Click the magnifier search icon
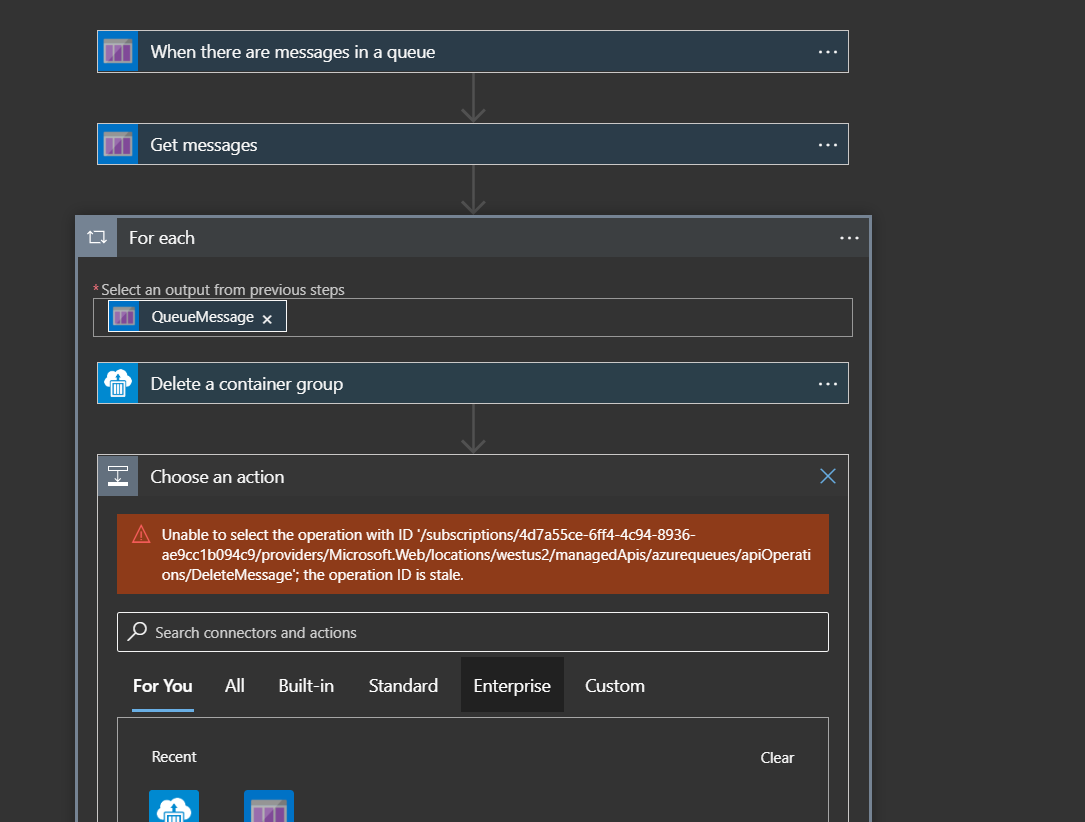This screenshot has height=822, width=1085. pyautogui.click(x=137, y=631)
